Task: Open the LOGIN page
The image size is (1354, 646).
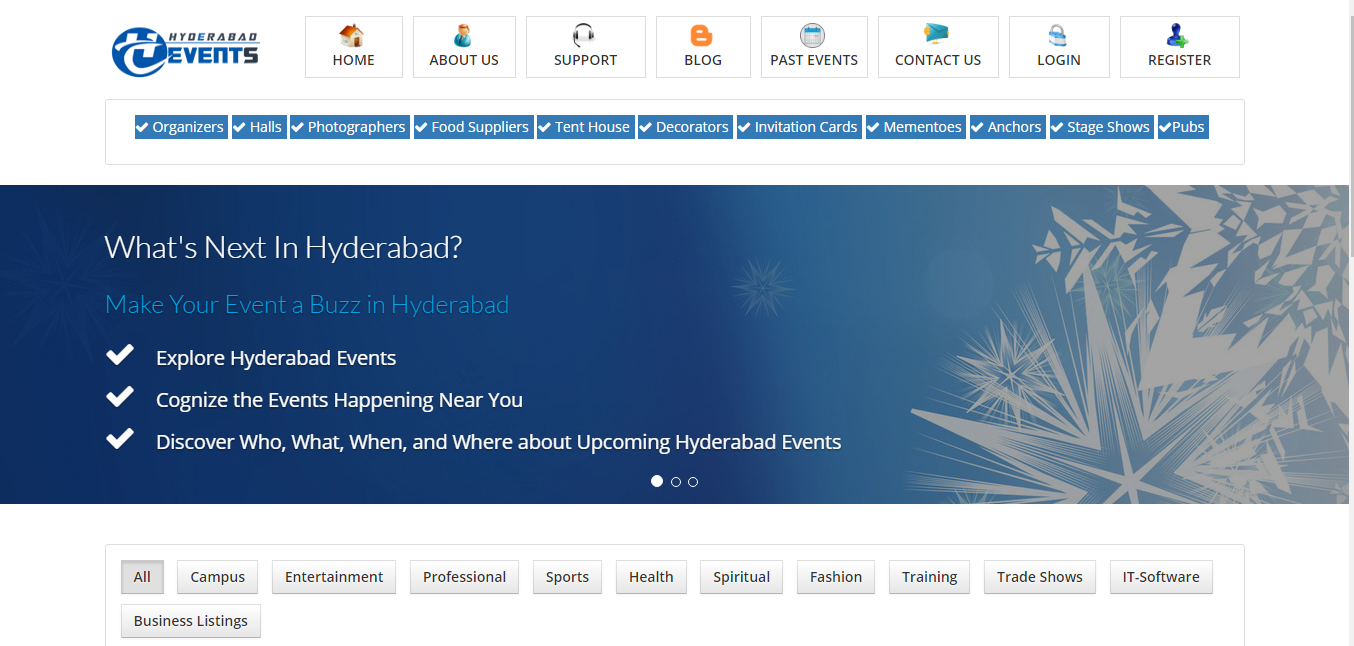Action: pyautogui.click(x=1059, y=47)
